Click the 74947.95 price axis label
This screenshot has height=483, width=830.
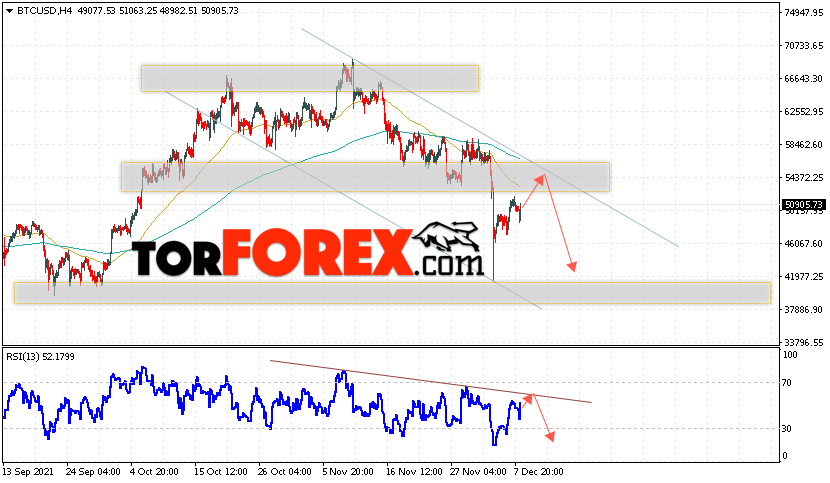804,13
